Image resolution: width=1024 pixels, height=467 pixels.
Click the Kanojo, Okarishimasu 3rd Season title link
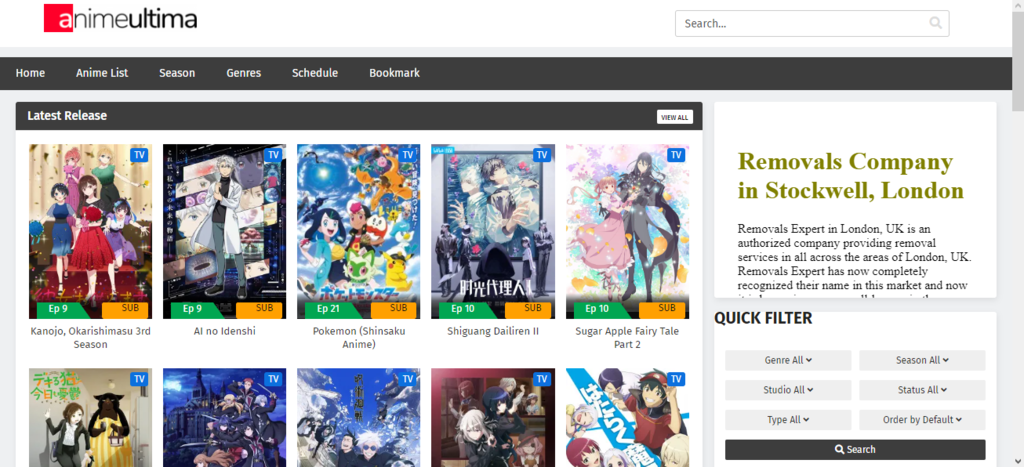click(x=90, y=338)
